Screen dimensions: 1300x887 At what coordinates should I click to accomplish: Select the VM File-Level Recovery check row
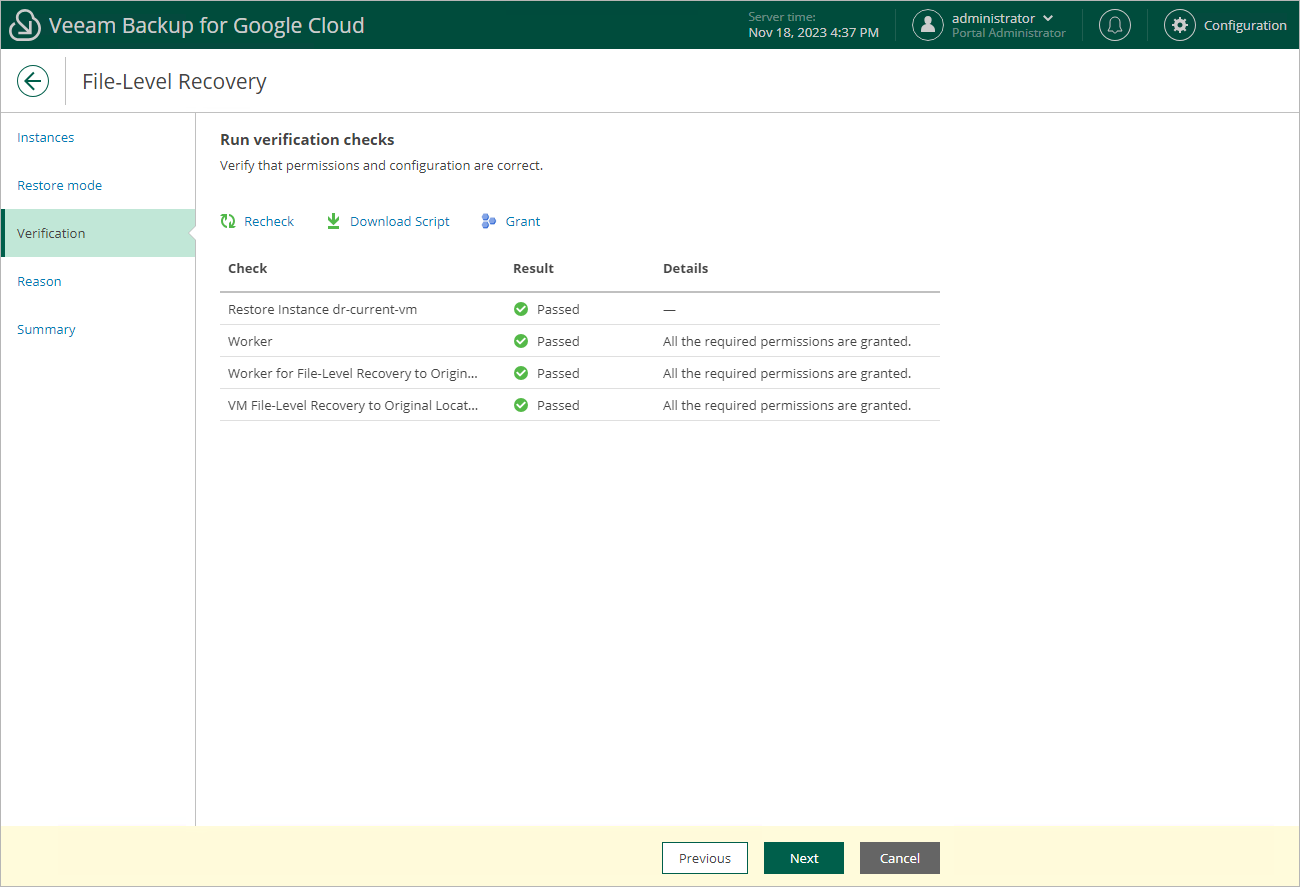click(580, 405)
